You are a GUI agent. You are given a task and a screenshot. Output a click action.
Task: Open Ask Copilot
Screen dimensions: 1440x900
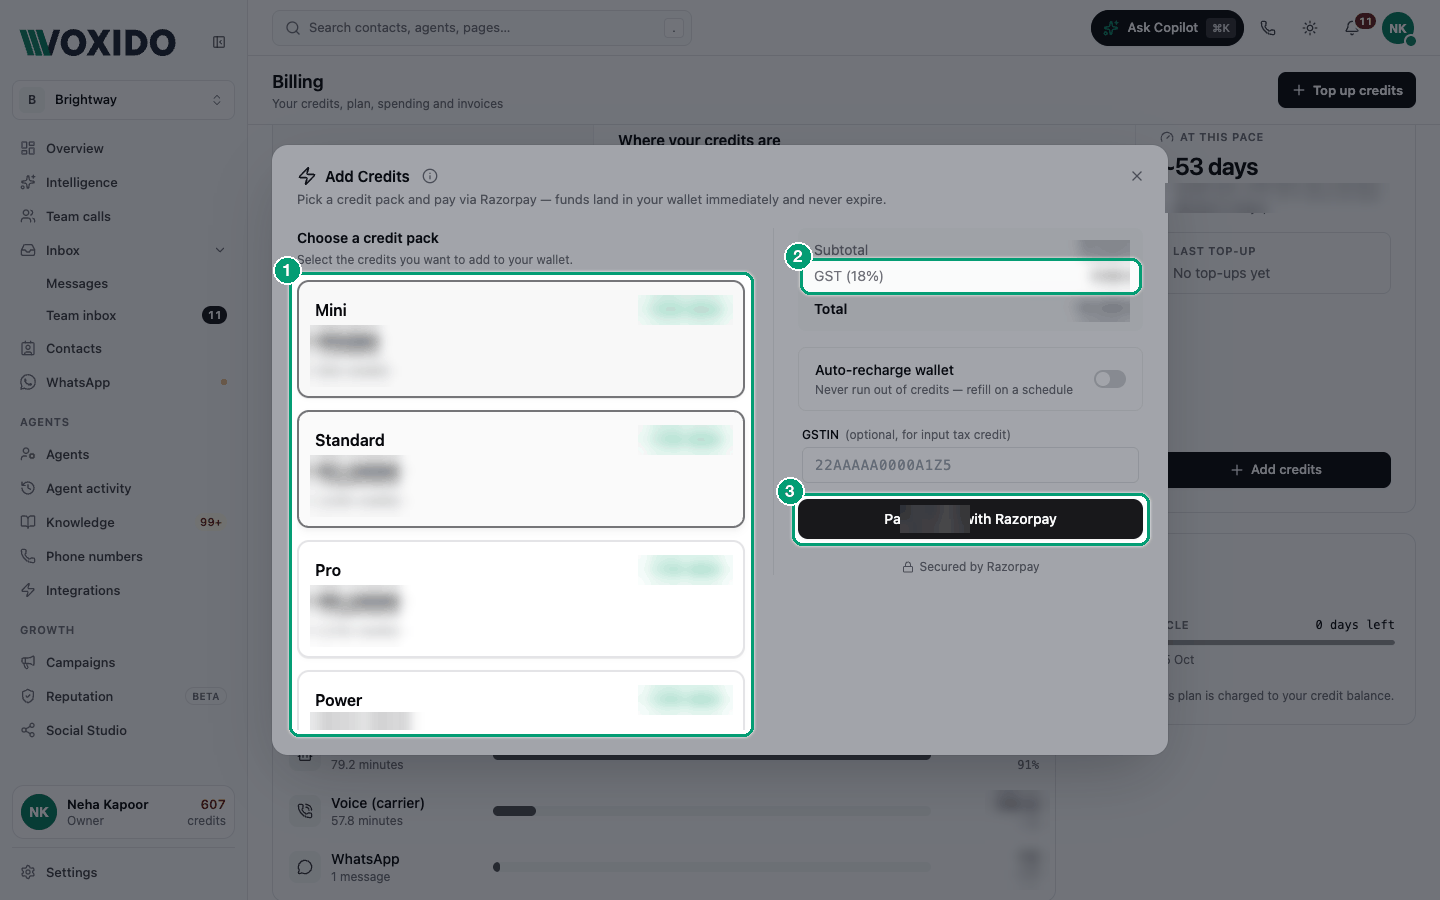click(x=1167, y=28)
